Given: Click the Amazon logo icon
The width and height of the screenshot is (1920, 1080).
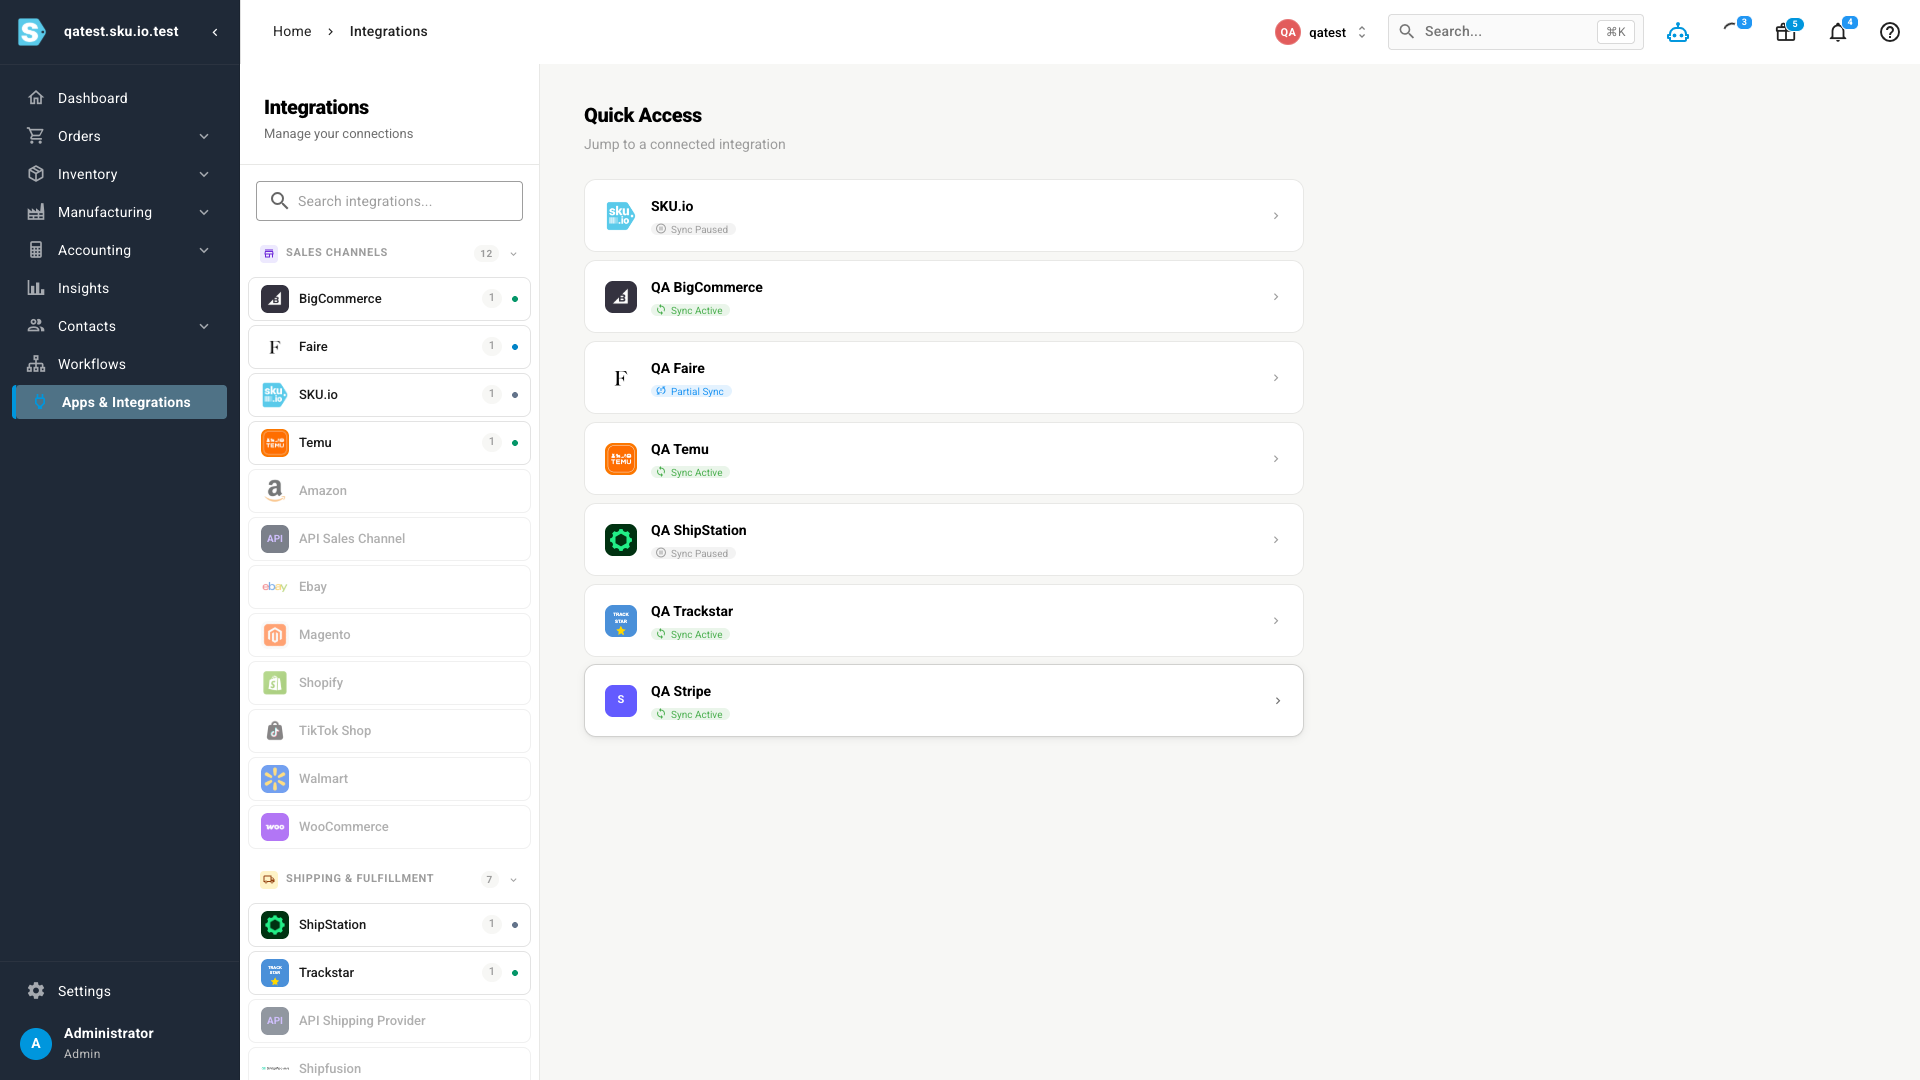Looking at the screenshot, I should click(x=275, y=491).
